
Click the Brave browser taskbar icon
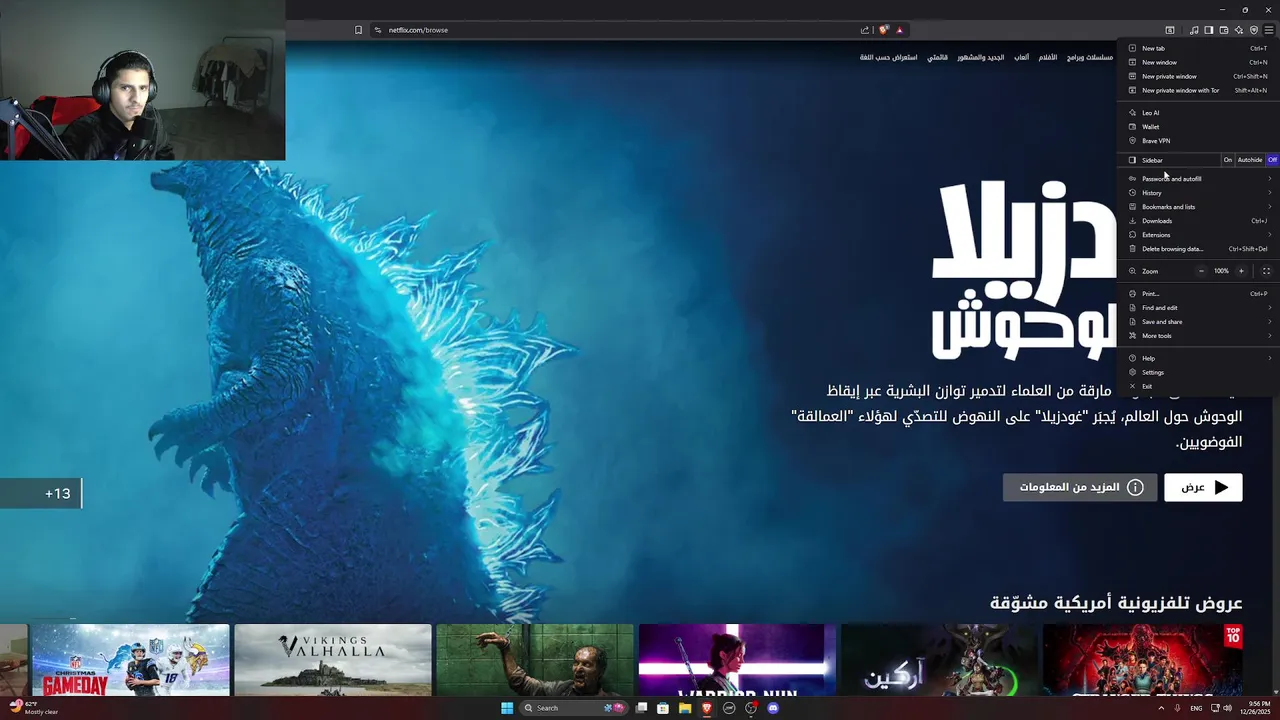click(707, 708)
